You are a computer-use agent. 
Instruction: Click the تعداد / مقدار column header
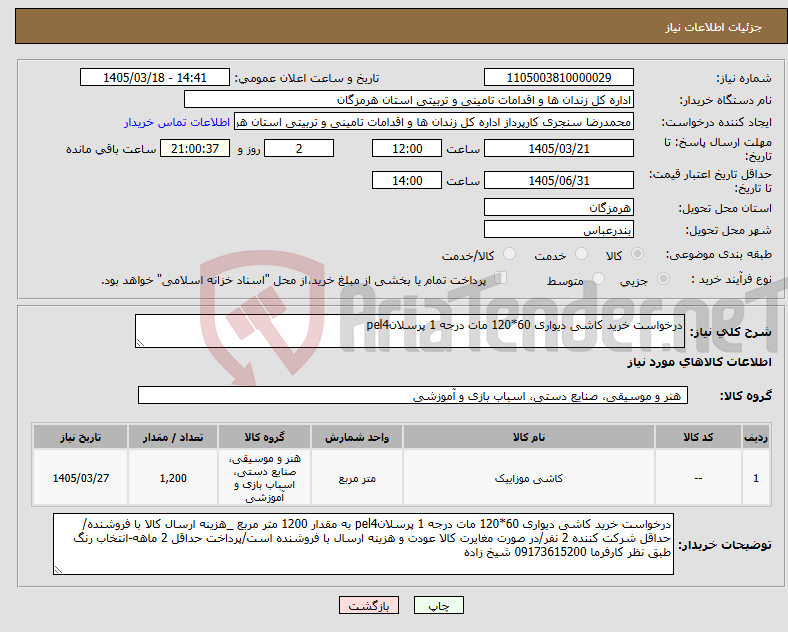click(173, 437)
